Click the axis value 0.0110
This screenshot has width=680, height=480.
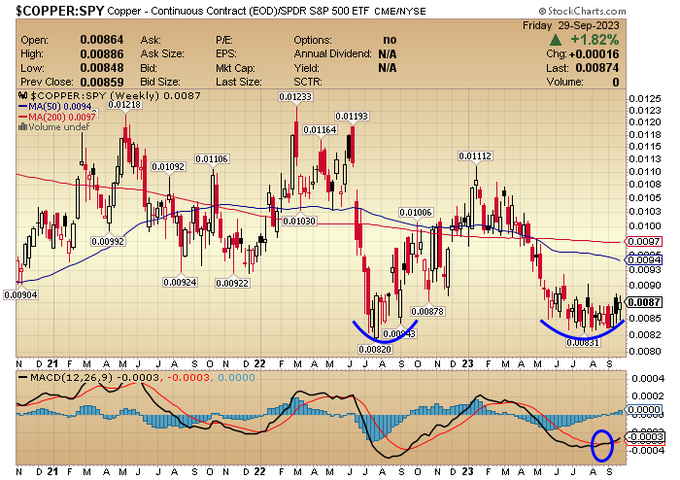(645, 172)
